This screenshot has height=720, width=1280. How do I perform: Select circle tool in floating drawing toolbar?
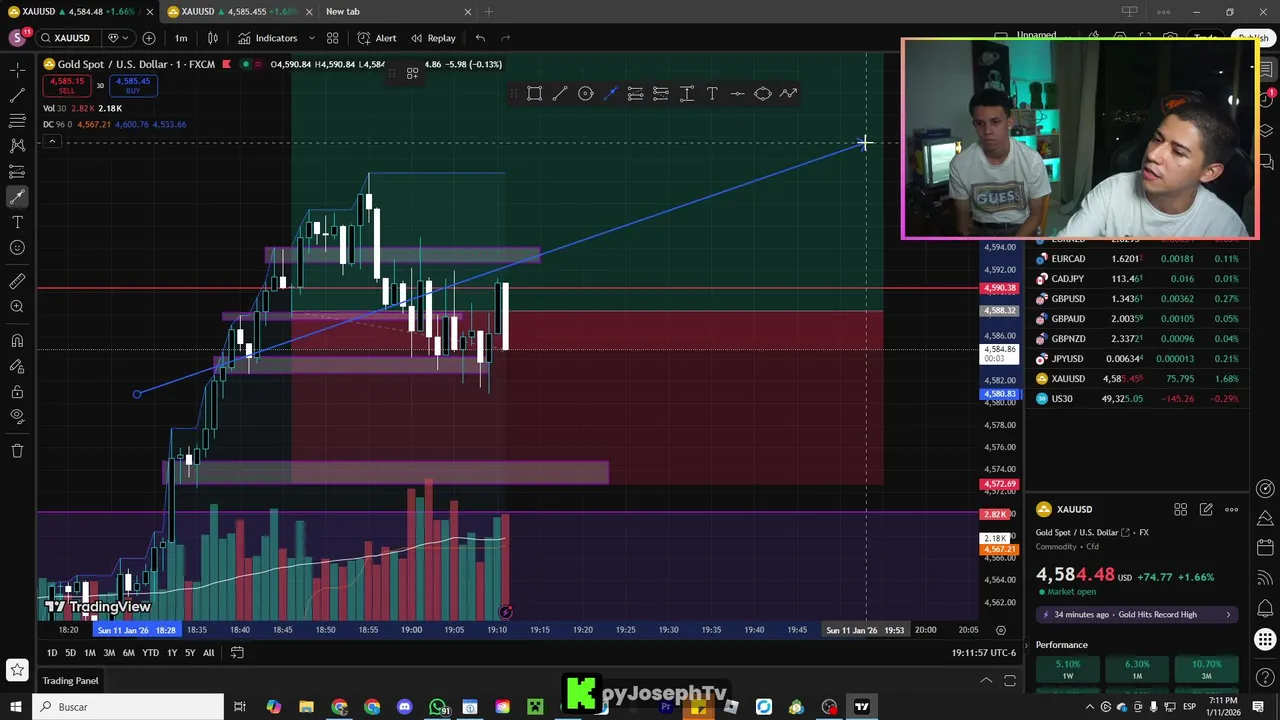pyautogui.click(x=586, y=93)
